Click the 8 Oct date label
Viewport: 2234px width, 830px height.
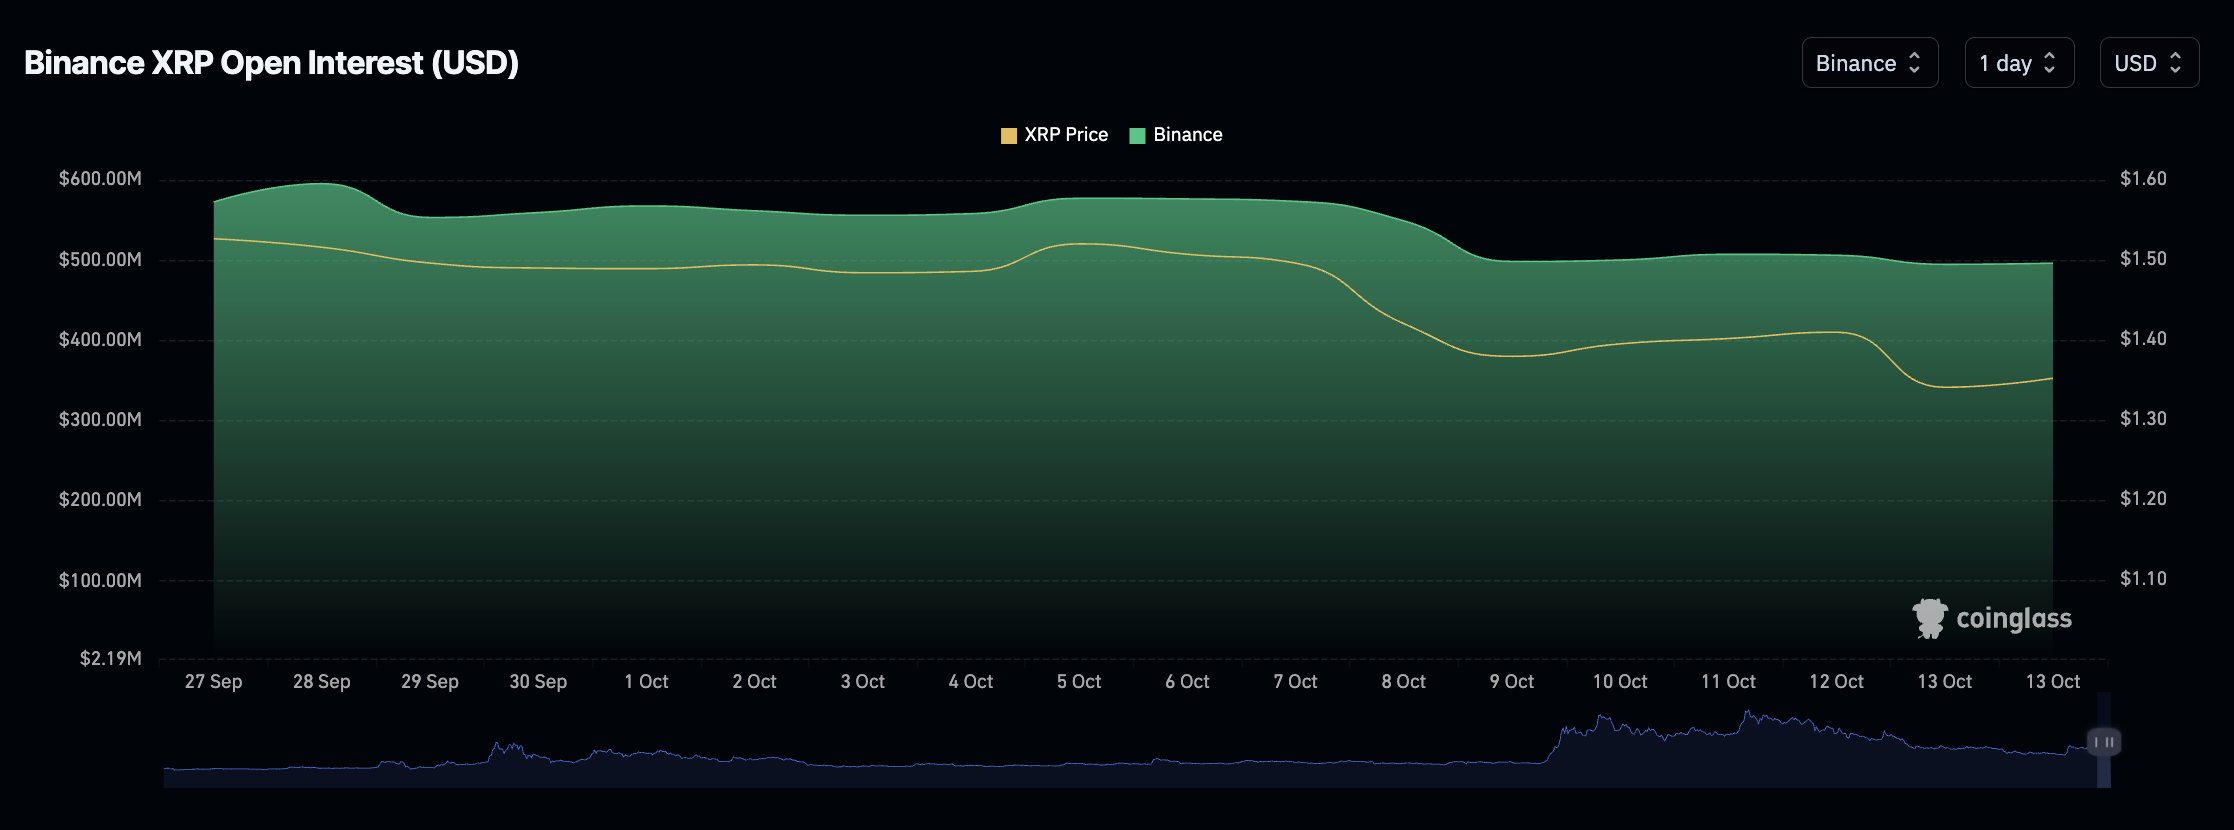(1403, 682)
